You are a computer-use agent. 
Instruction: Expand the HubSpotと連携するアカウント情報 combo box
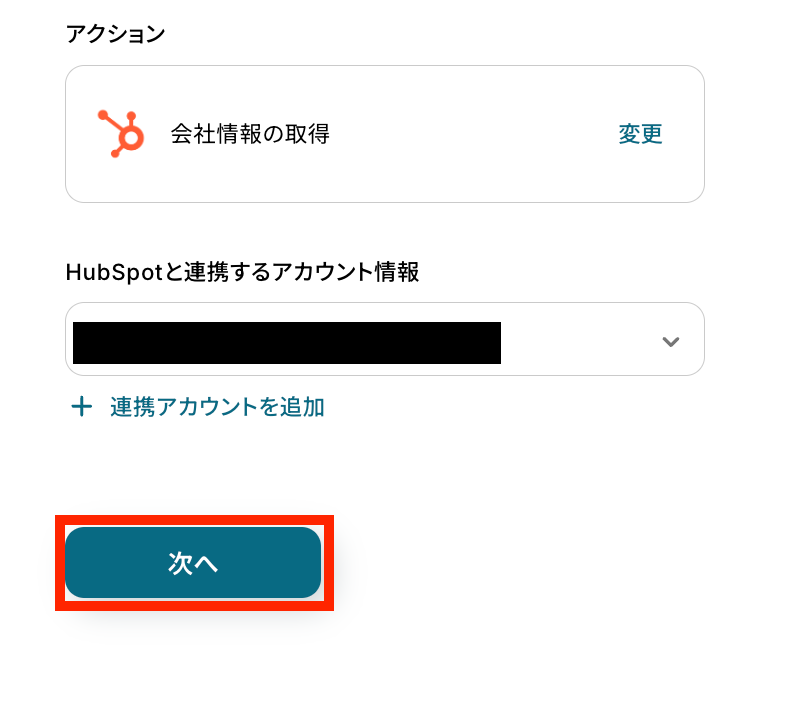coord(384,339)
